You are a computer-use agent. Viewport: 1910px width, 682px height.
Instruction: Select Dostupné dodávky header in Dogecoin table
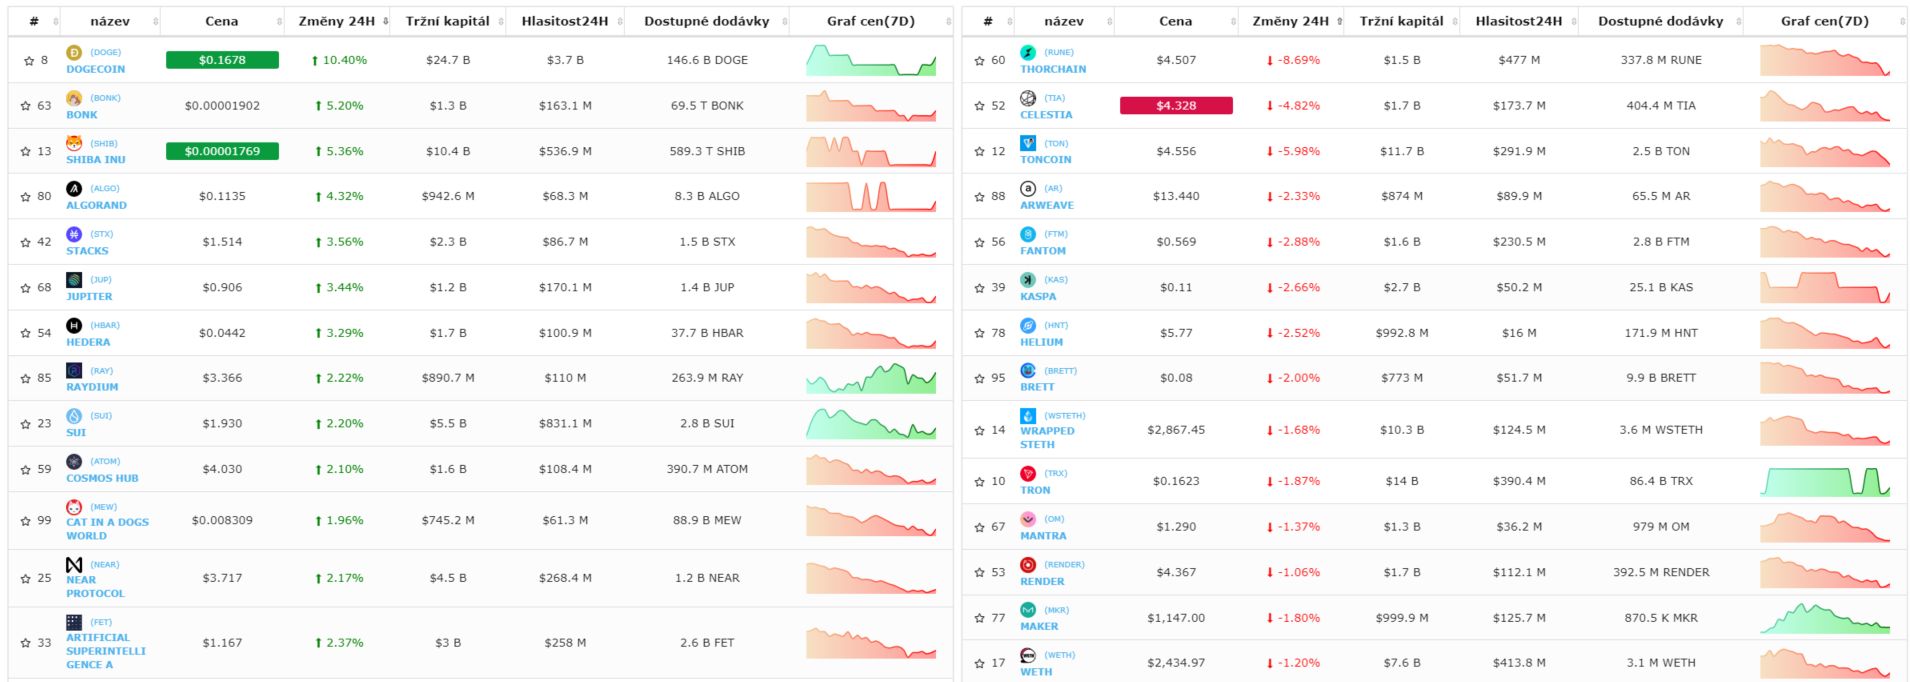[707, 21]
